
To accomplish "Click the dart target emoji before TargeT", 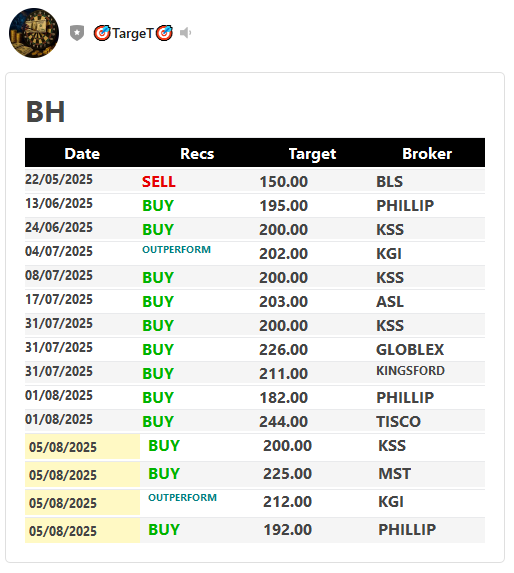I will (102, 33).
